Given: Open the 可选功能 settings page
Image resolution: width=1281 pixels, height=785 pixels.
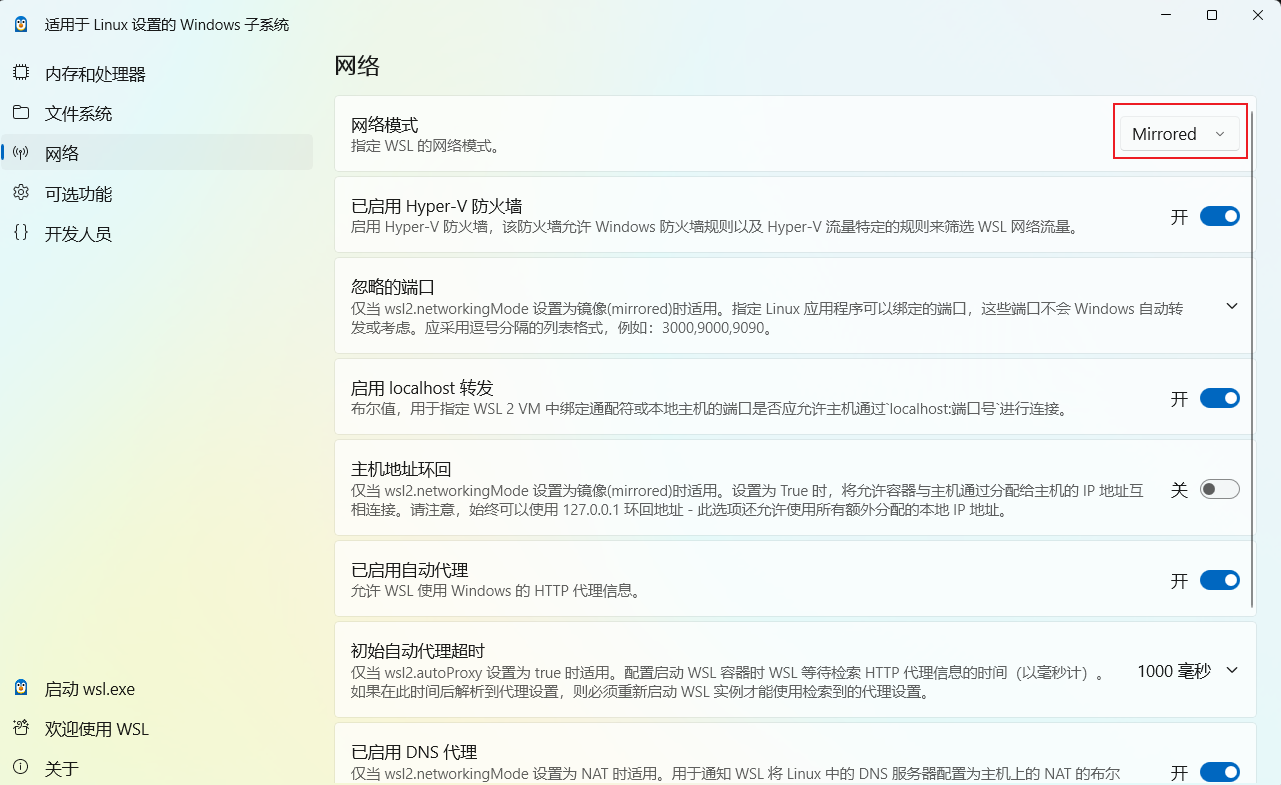Looking at the screenshot, I should click(x=157, y=193).
